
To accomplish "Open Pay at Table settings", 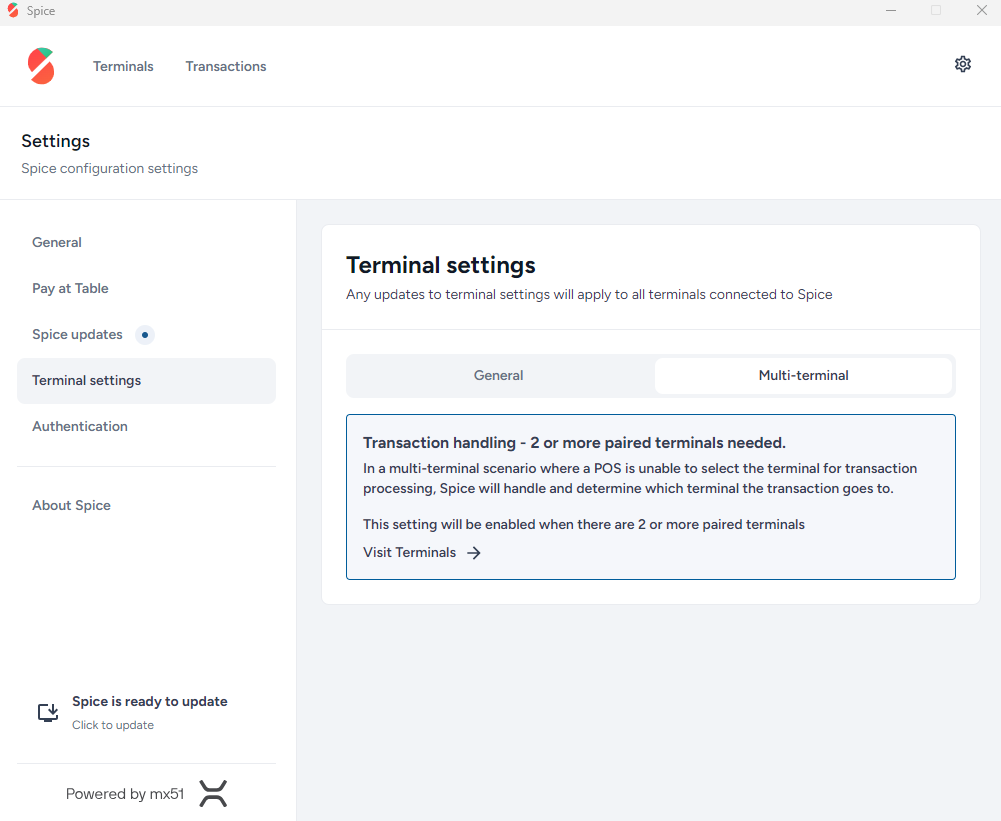I will coord(146,289).
